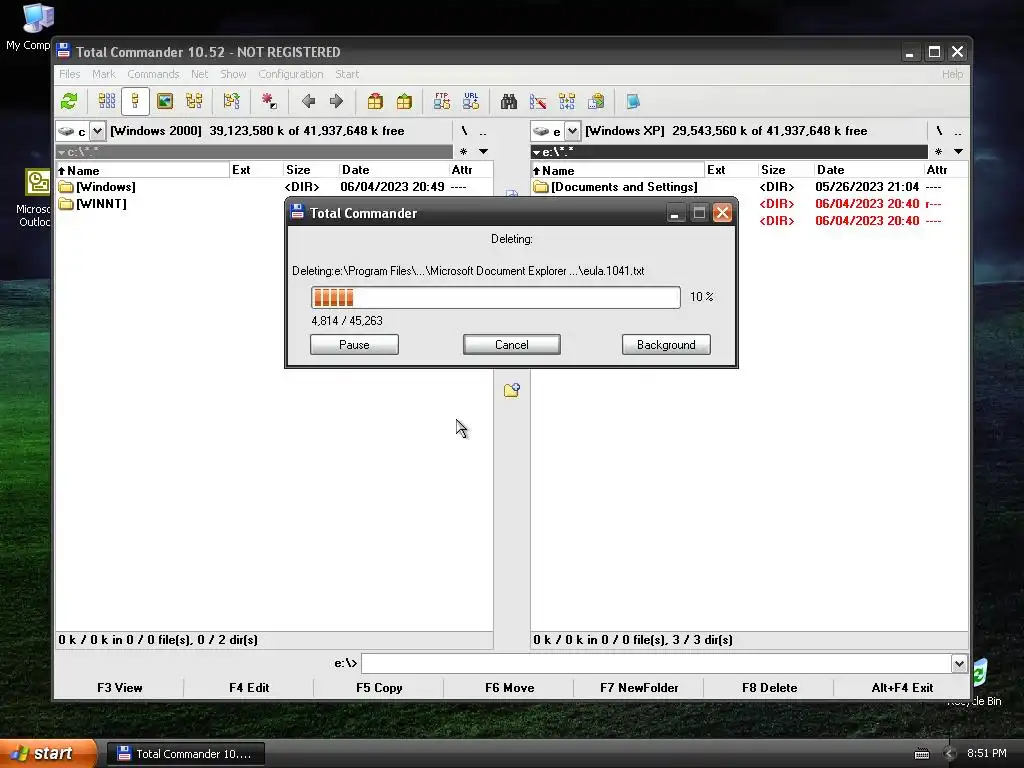Expand right panel drive e dropdown
This screenshot has height=768, width=1024.
pyautogui.click(x=572, y=131)
